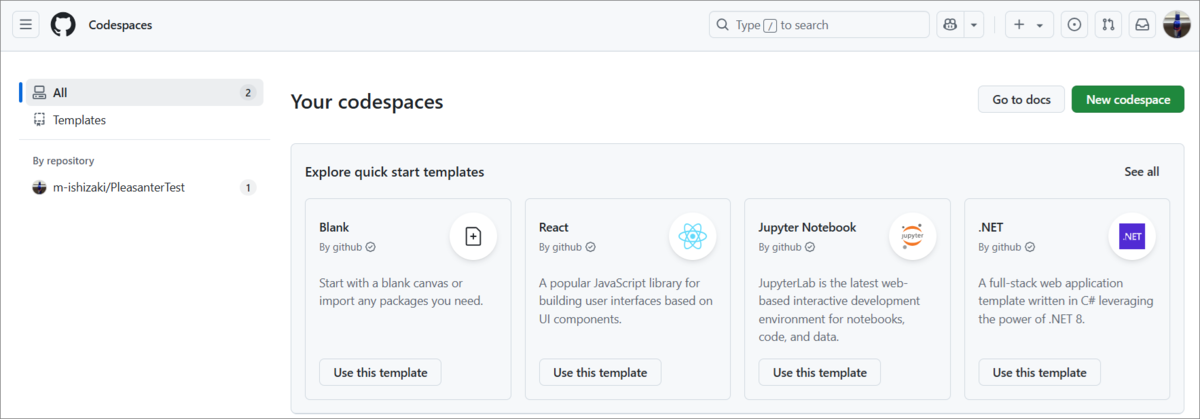Click the Blank template title
The image size is (1200, 419).
[x=334, y=227]
